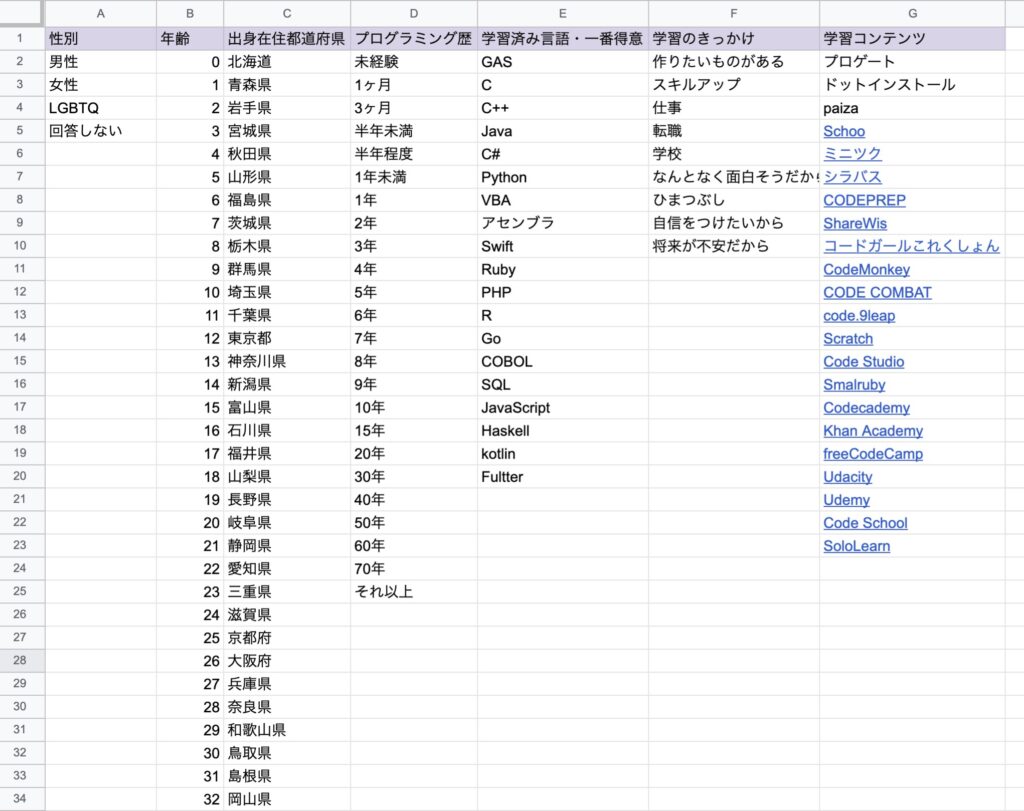1024x811 pixels.
Task: Click the CodeMonkey link
Action: [866, 270]
